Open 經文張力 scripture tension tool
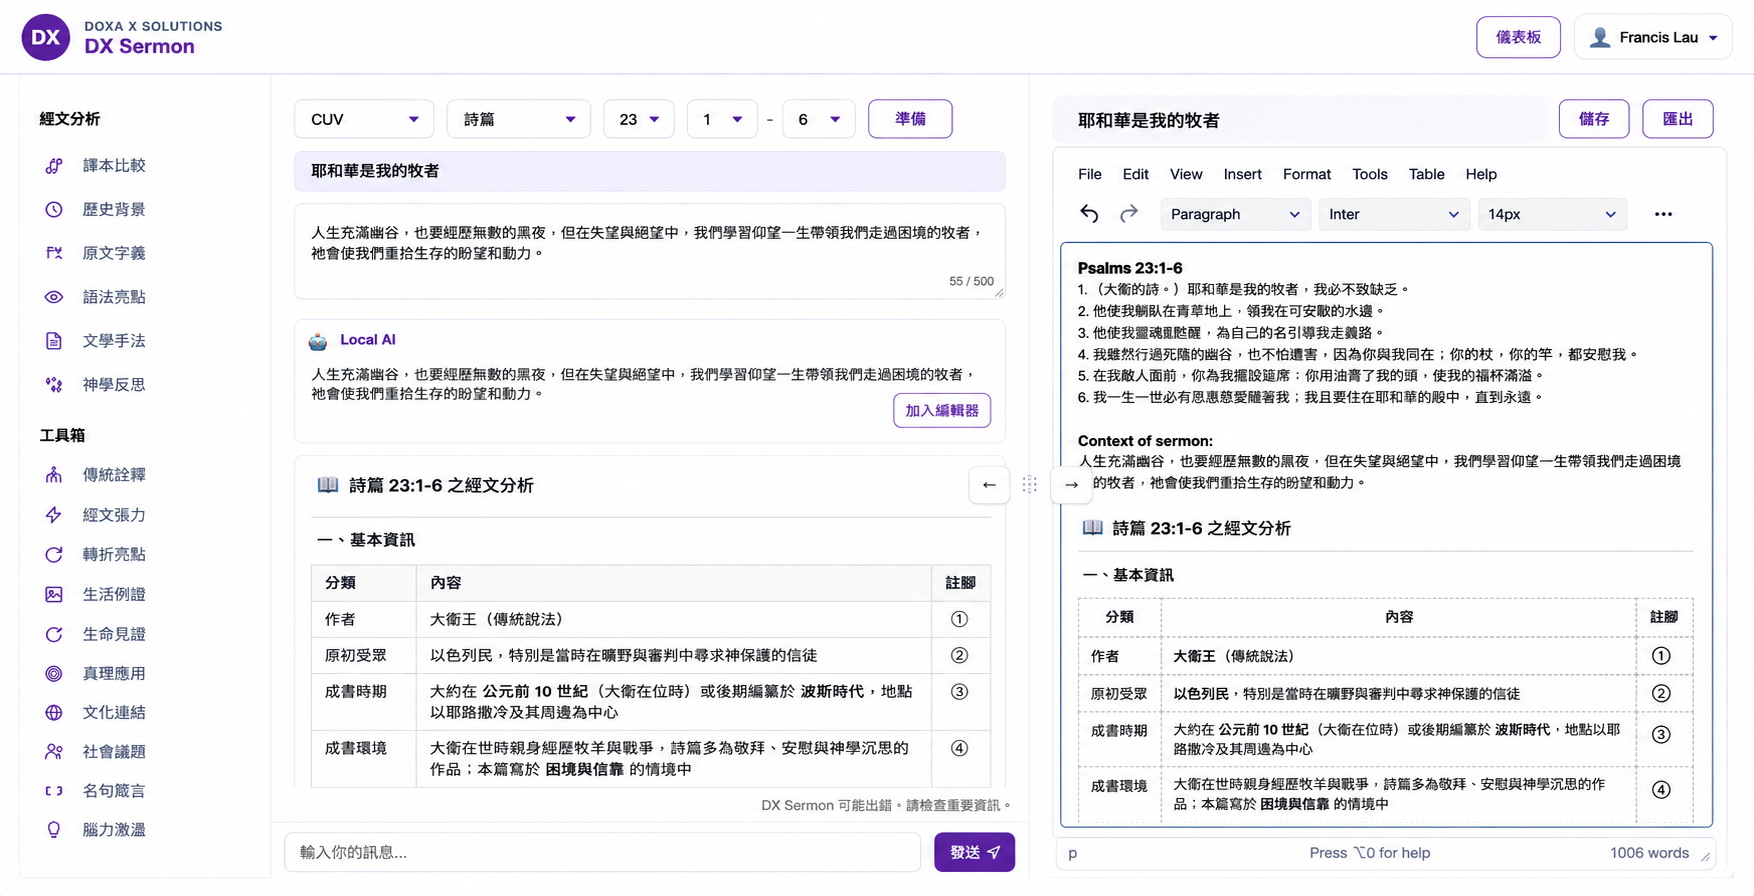Image resolution: width=1754 pixels, height=896 pixels. (95, 515)
